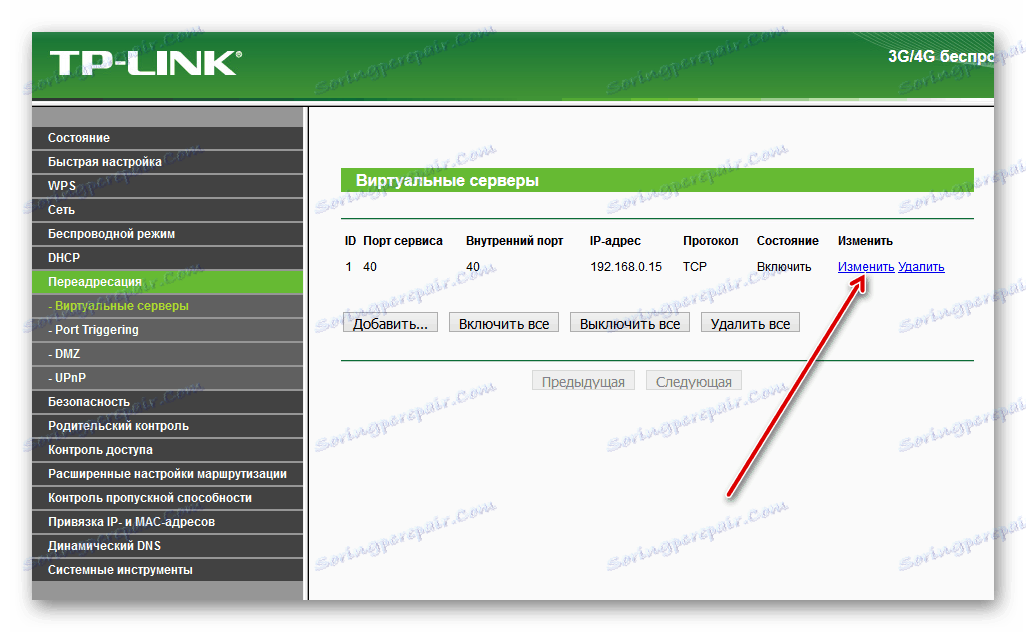Go to Родительский контроль
Viewport: 1026px width, 632px height.
coord(168,426)
